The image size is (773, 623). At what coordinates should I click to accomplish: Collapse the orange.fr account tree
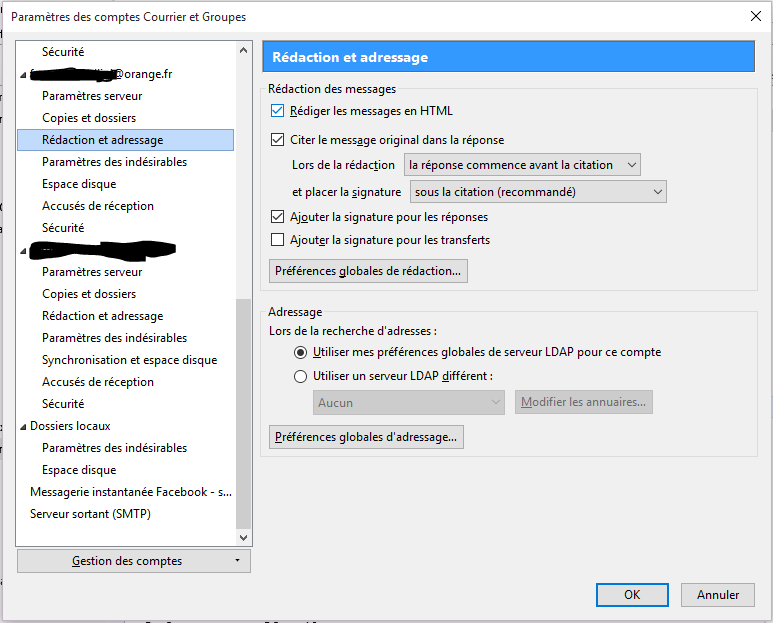click(24, 75)
